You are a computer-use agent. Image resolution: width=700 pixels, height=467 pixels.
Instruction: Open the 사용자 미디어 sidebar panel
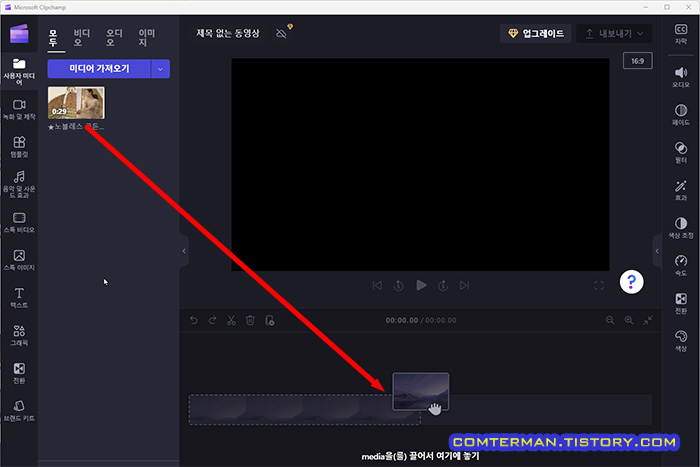19,71
